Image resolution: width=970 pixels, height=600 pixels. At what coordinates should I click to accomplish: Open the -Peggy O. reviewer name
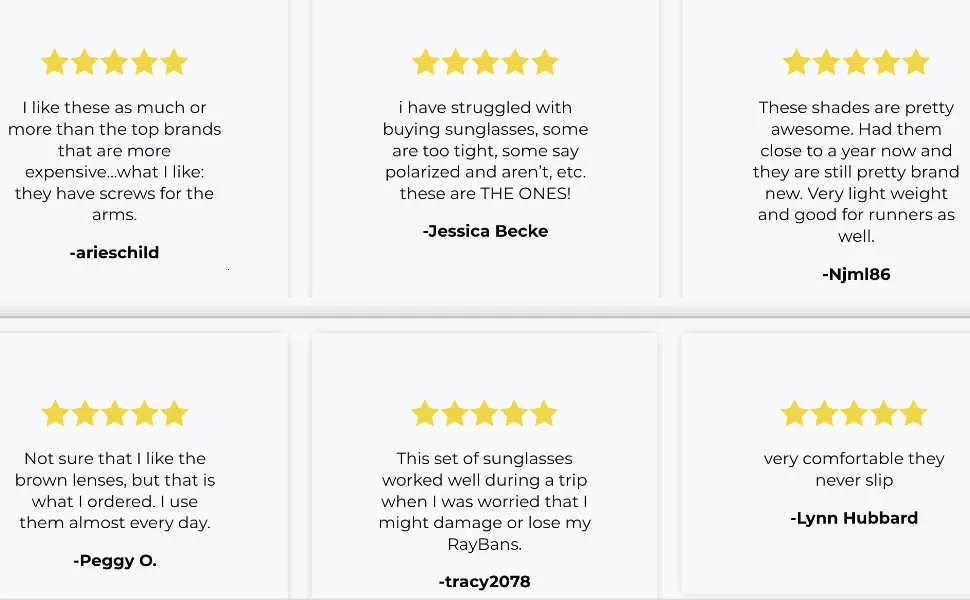tap(114, 561)
